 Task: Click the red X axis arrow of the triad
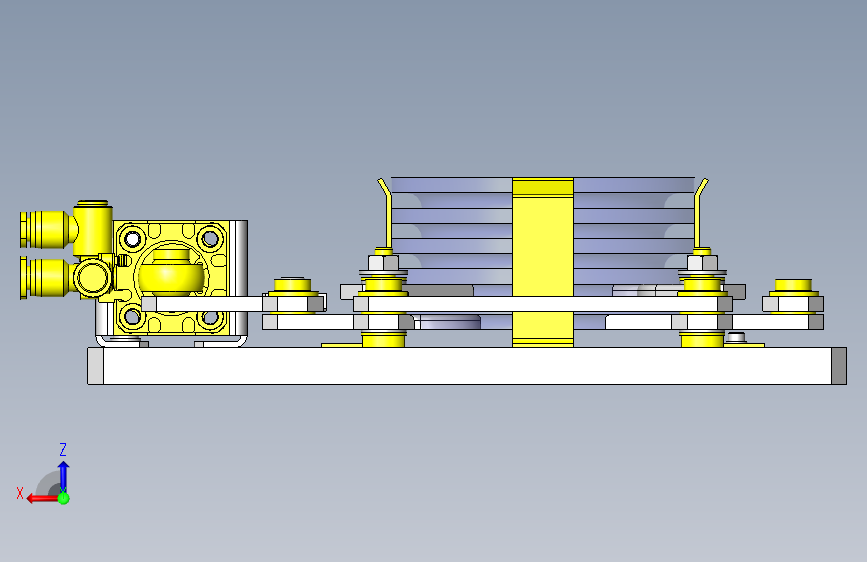[x=41, y=498]
